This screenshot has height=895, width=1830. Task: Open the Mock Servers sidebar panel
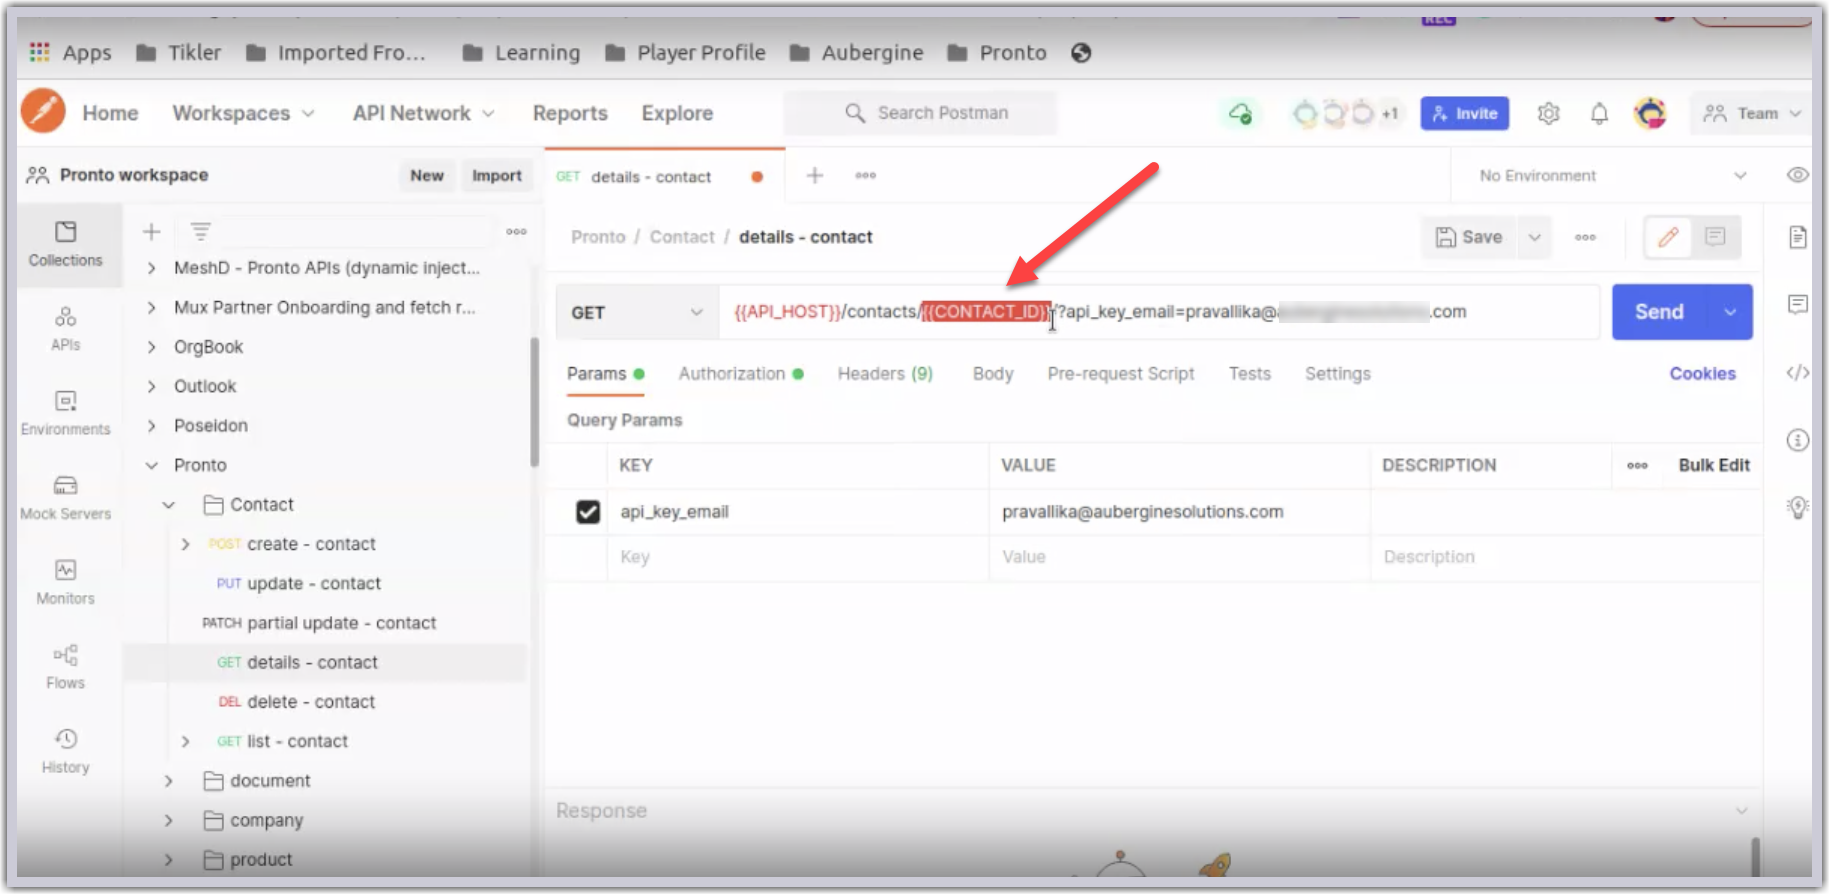point(65,498)
